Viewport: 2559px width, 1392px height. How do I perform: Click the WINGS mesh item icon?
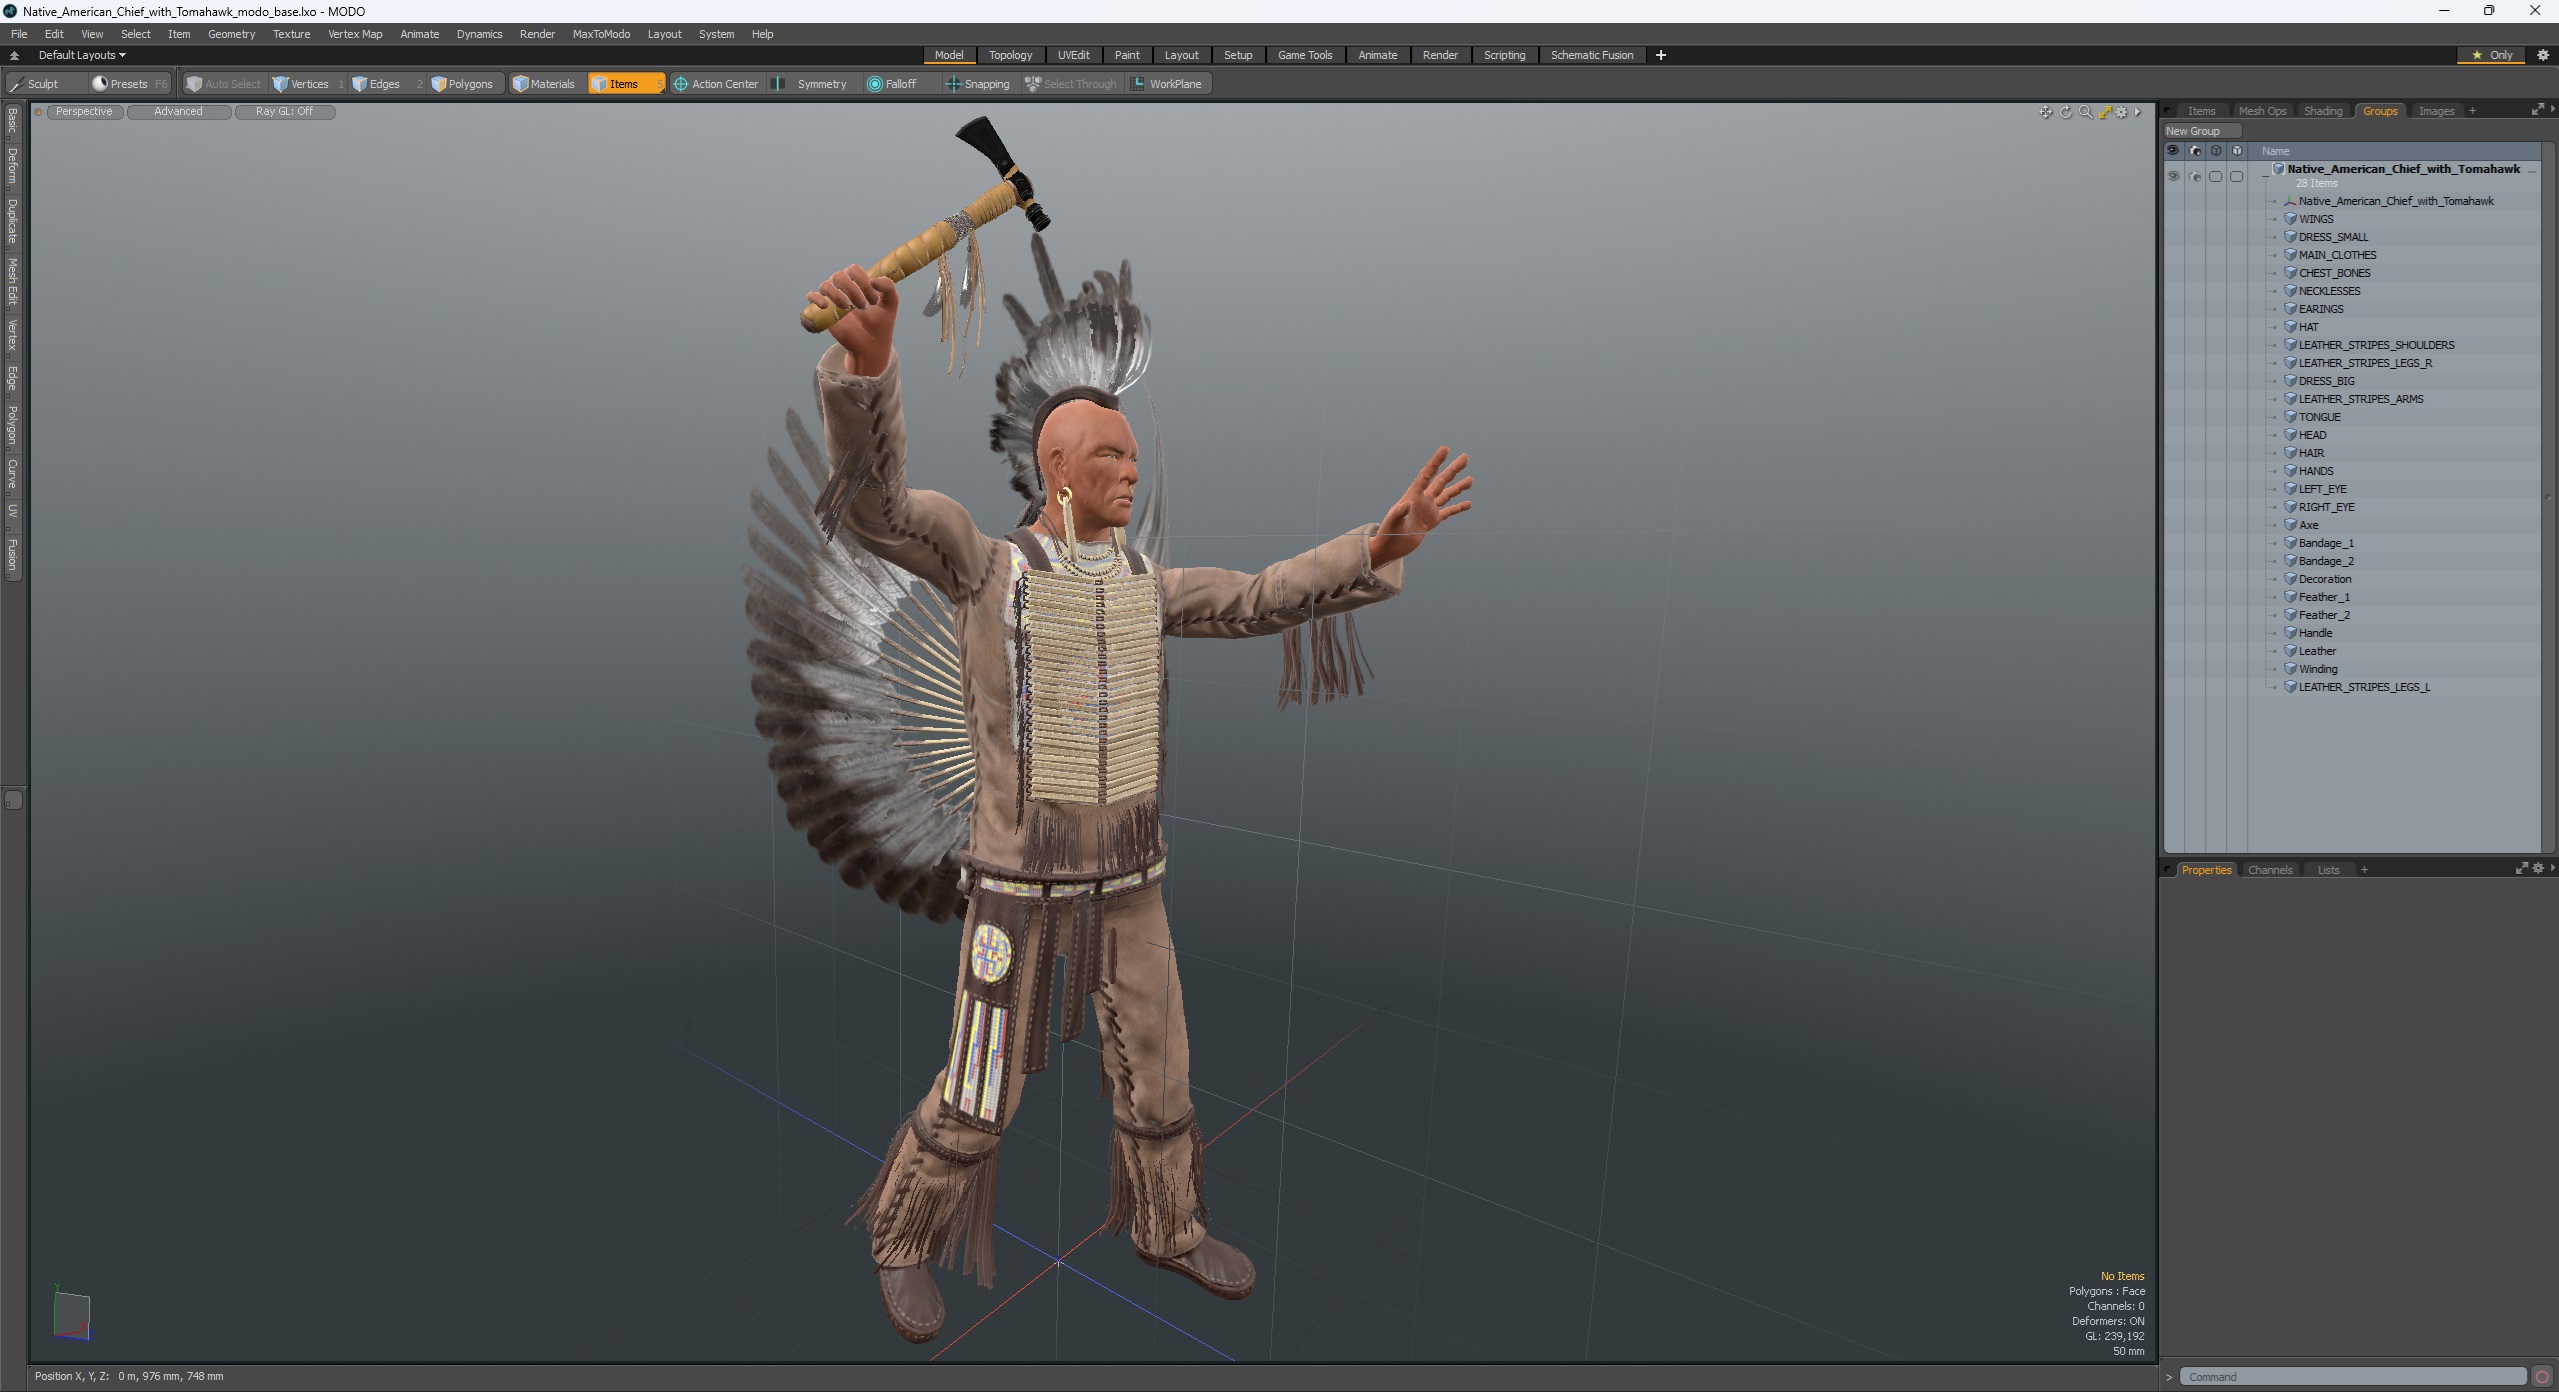coord(2290,219)
